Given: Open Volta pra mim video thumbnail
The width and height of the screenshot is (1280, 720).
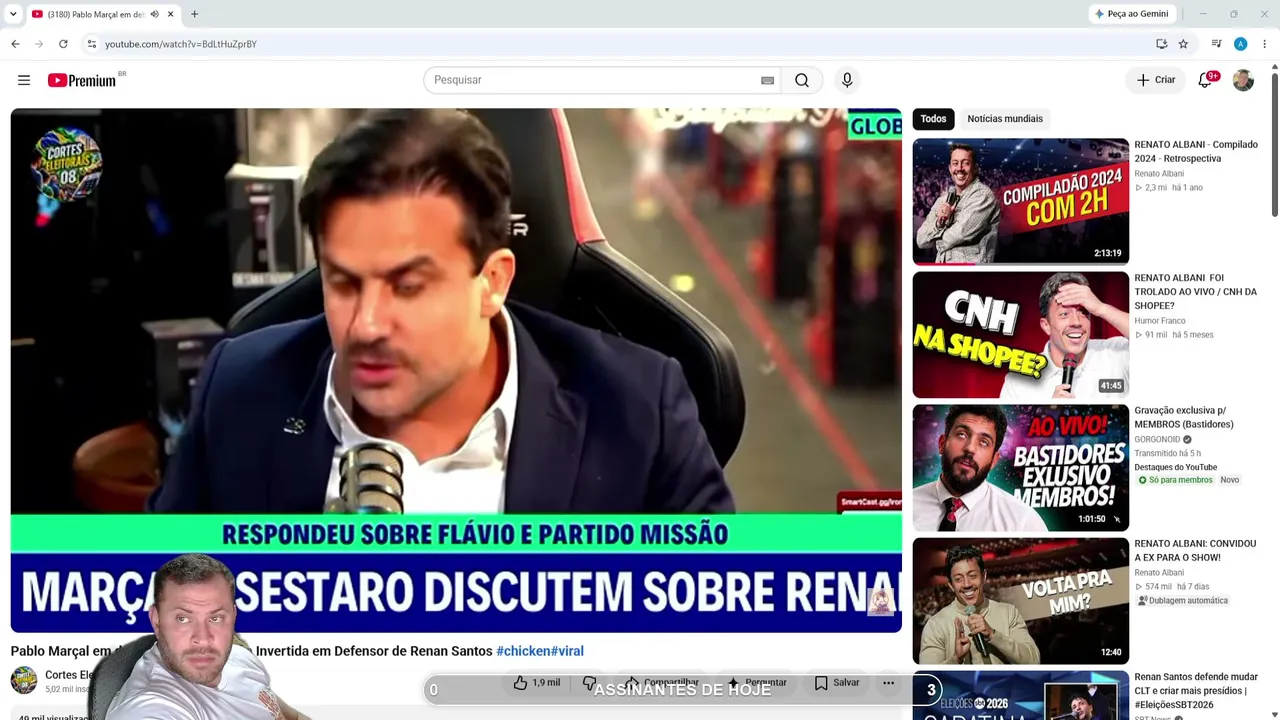Looking at the screenshot, I should click(1020, 601).
